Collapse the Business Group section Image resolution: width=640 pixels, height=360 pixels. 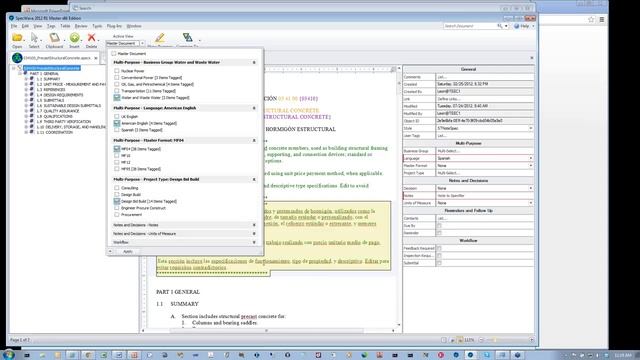point(254,62)
